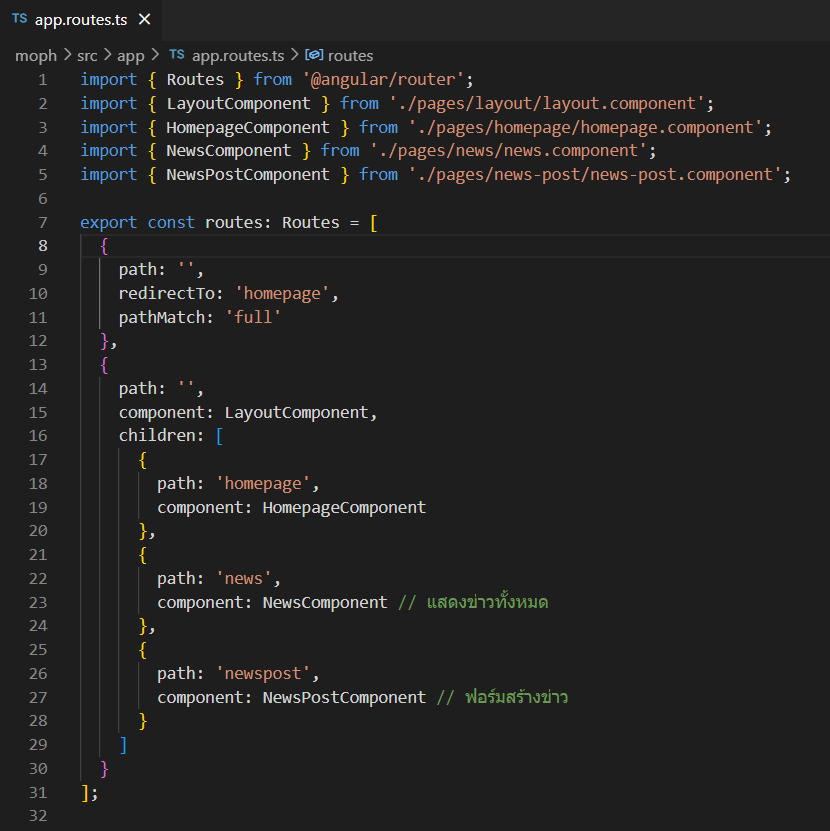
Task: Click the redirectTo property name
Action: [x=166, y=294]
